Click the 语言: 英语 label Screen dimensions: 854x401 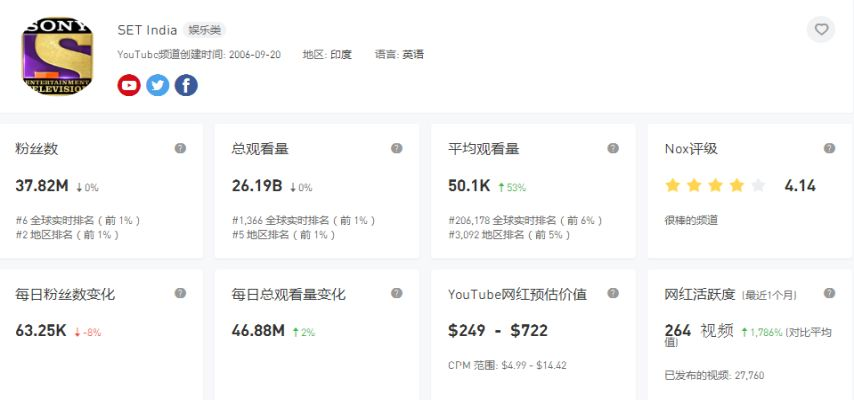point(399,54)
